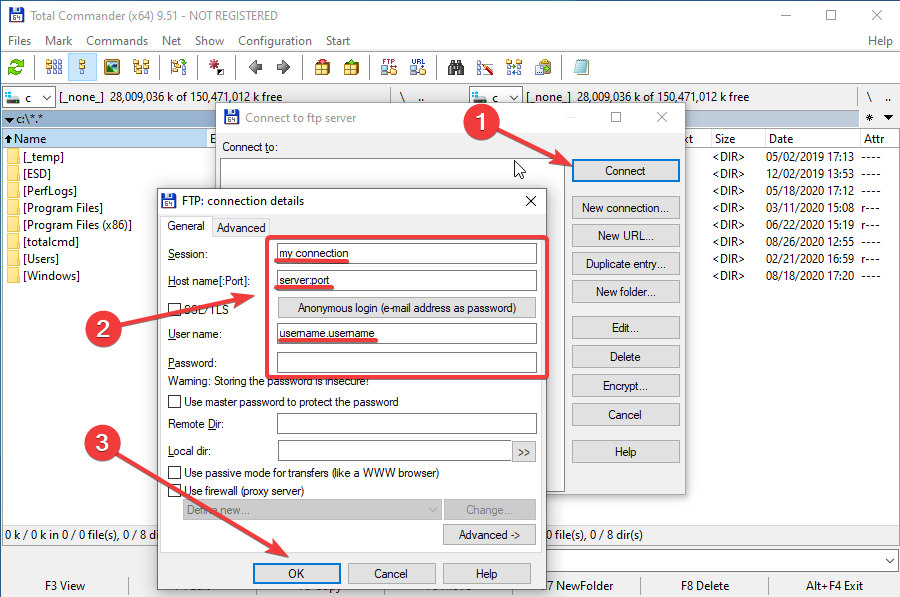Screen dimensions: 900x597
Task: Switch to the Advanced tab
Action: point(241,227)
